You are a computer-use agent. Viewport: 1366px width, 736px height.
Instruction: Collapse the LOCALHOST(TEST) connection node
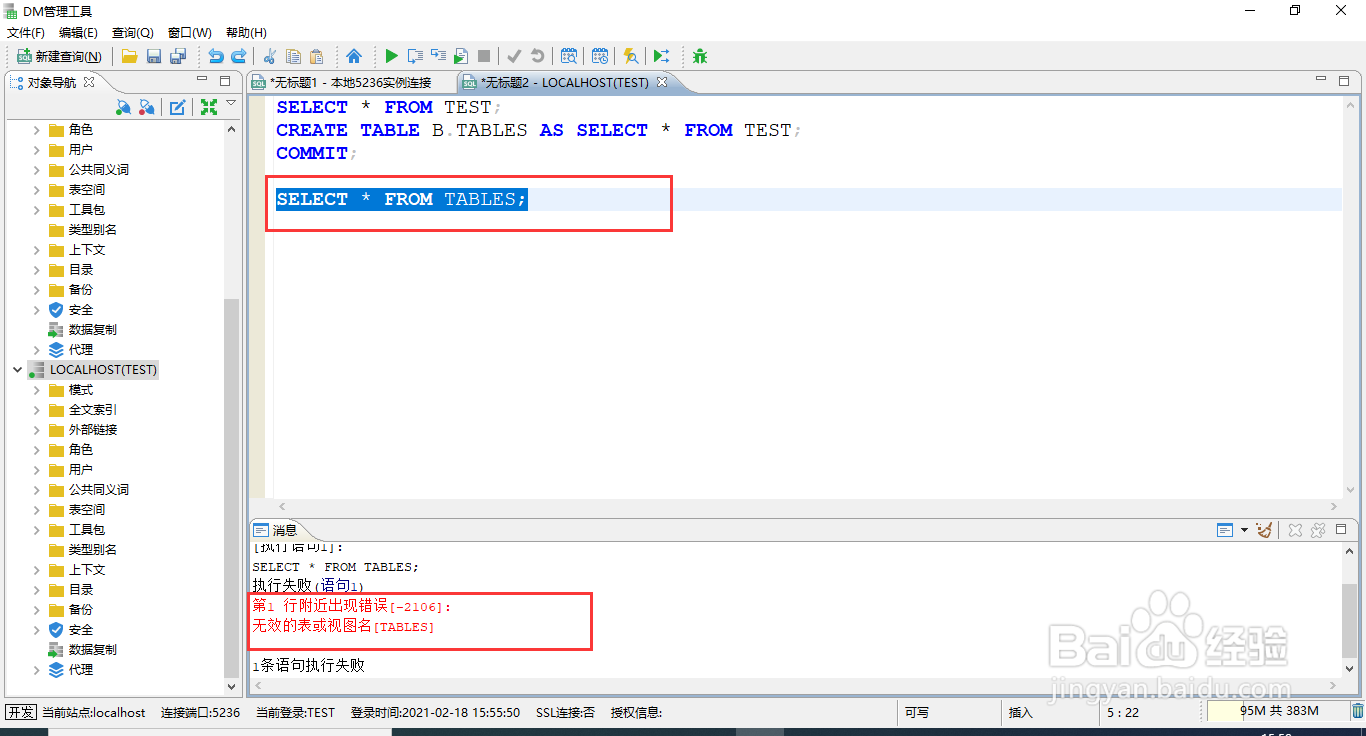pos(17,370)
